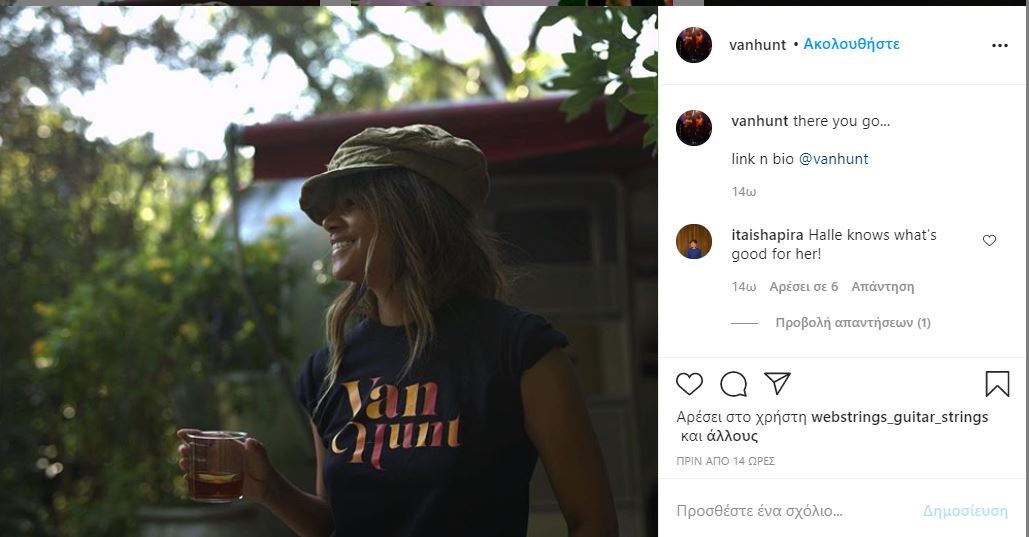The height and width of the screenshot is (537, 1029).
Task: Click vanhunt's profile avatar in the header
Action: [694, 45]
